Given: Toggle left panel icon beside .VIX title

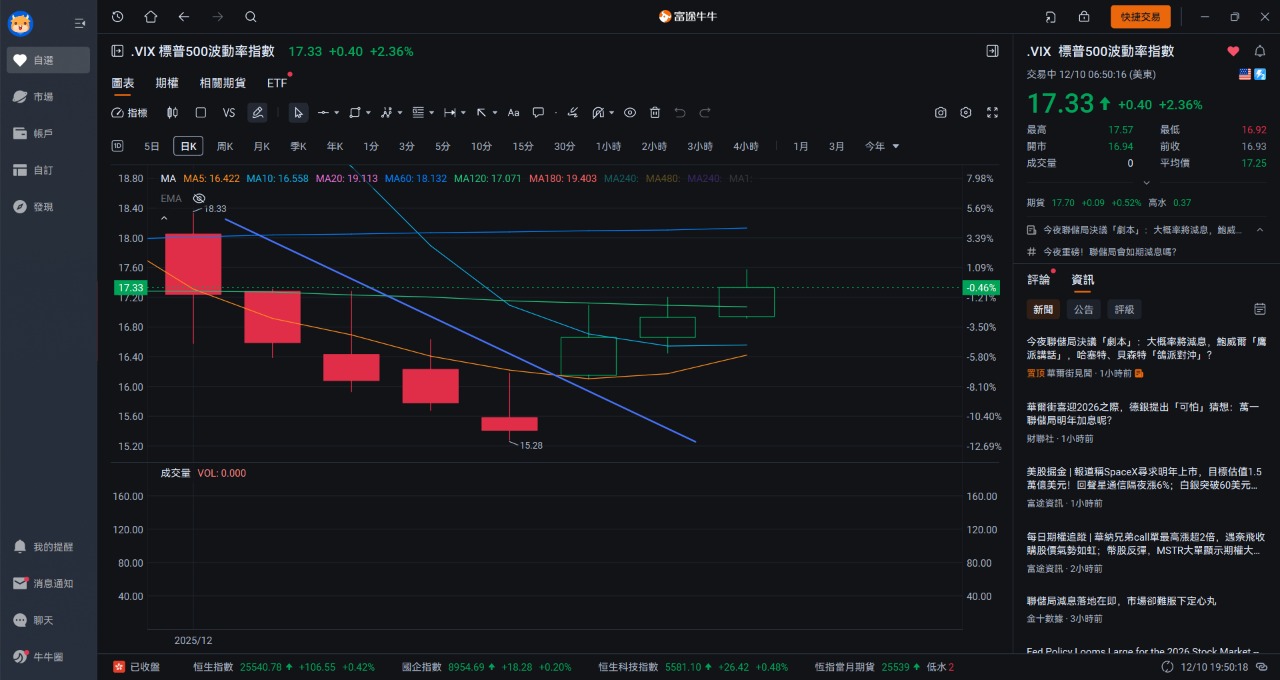Looking at the screenshot, I should click(x=117, y=51).
